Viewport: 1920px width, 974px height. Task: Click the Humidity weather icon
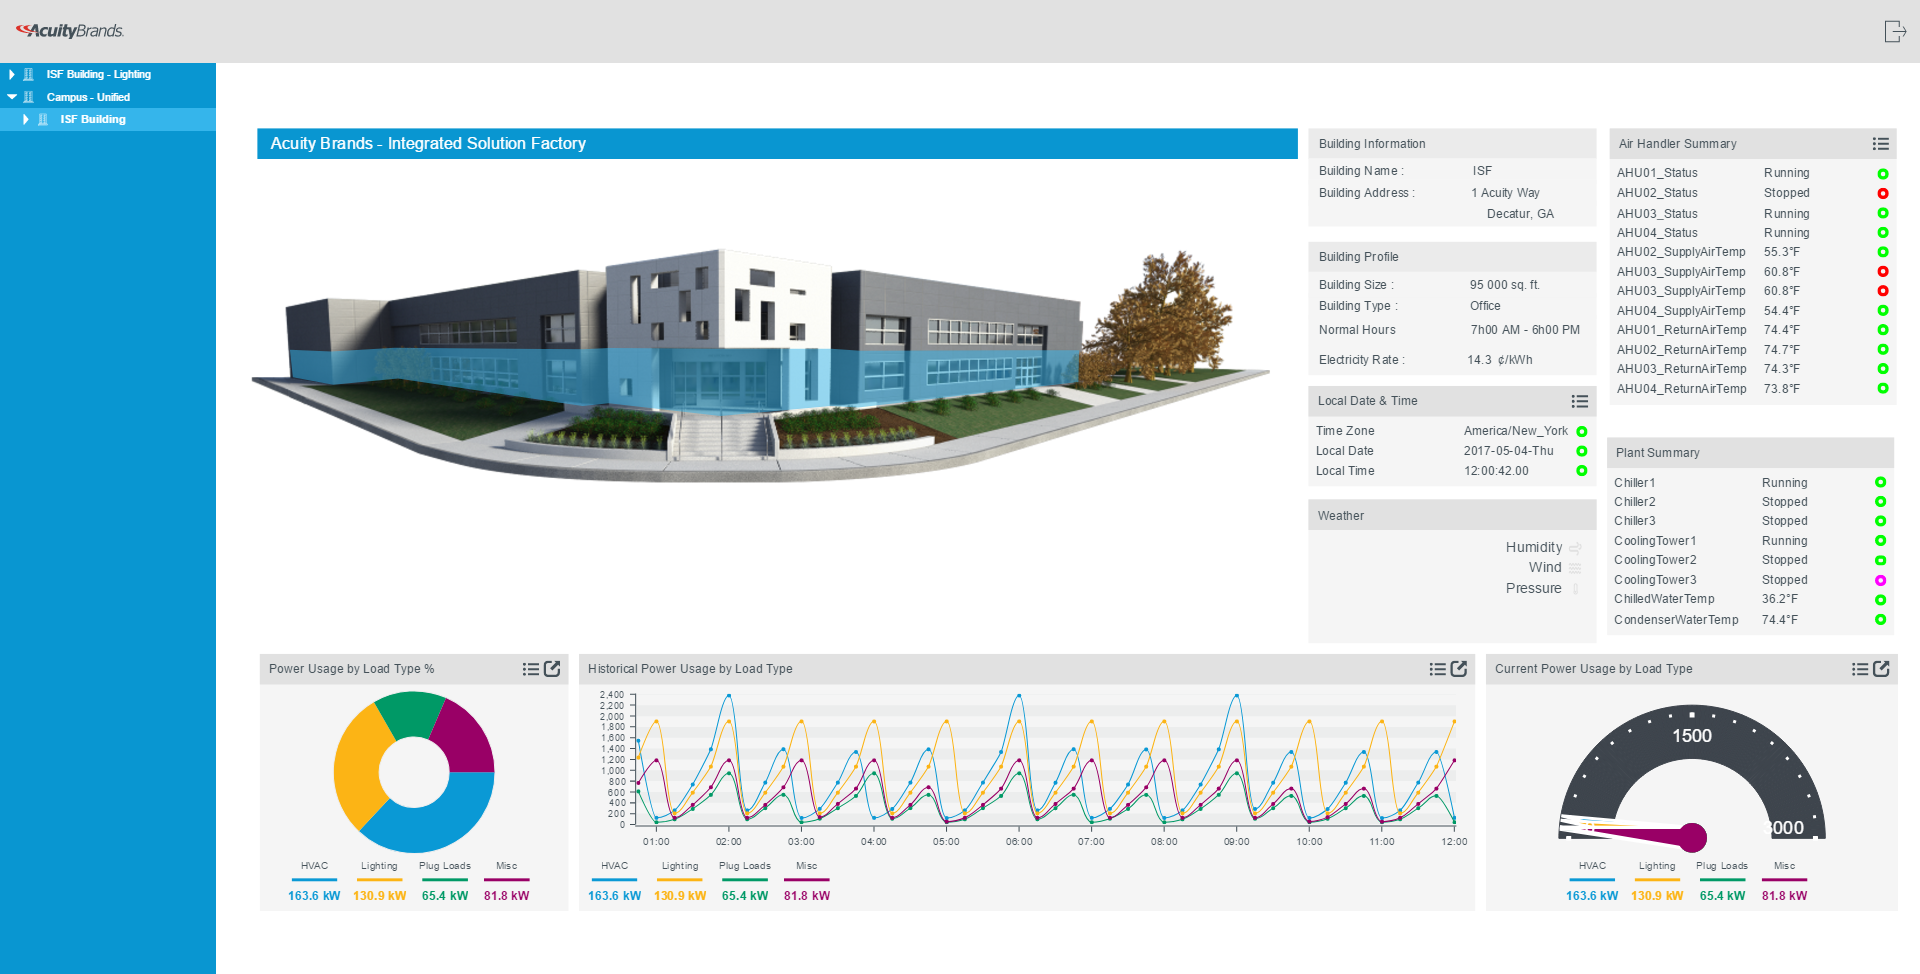pos(1575,548)
